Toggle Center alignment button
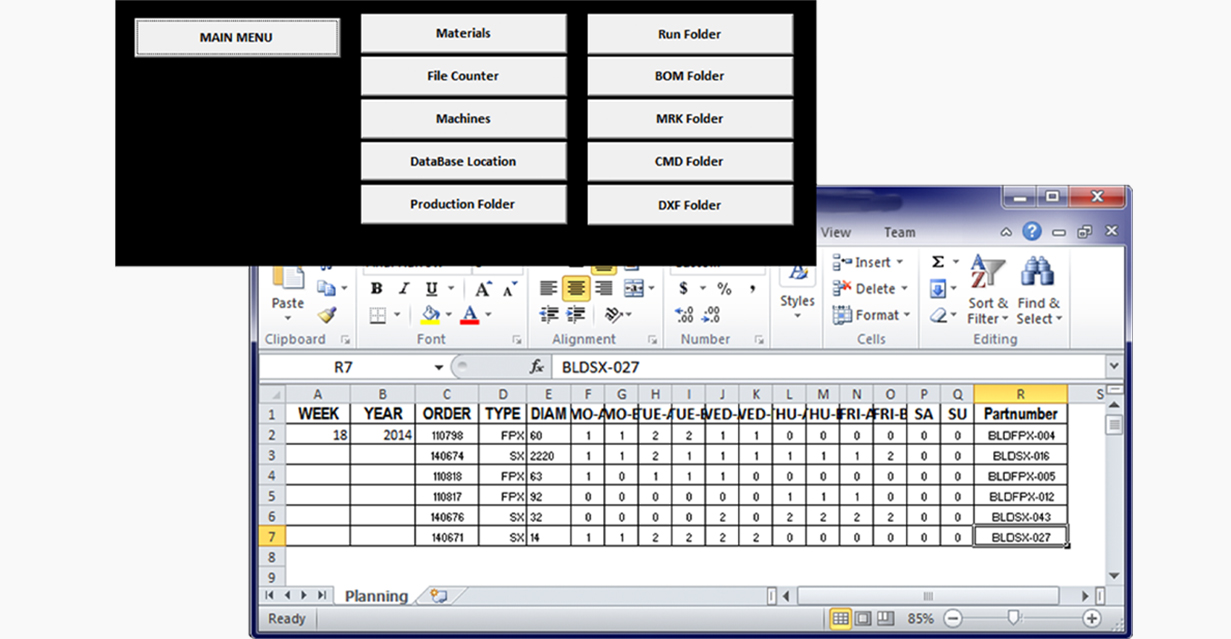1231x639 pixels. (575, 289)
